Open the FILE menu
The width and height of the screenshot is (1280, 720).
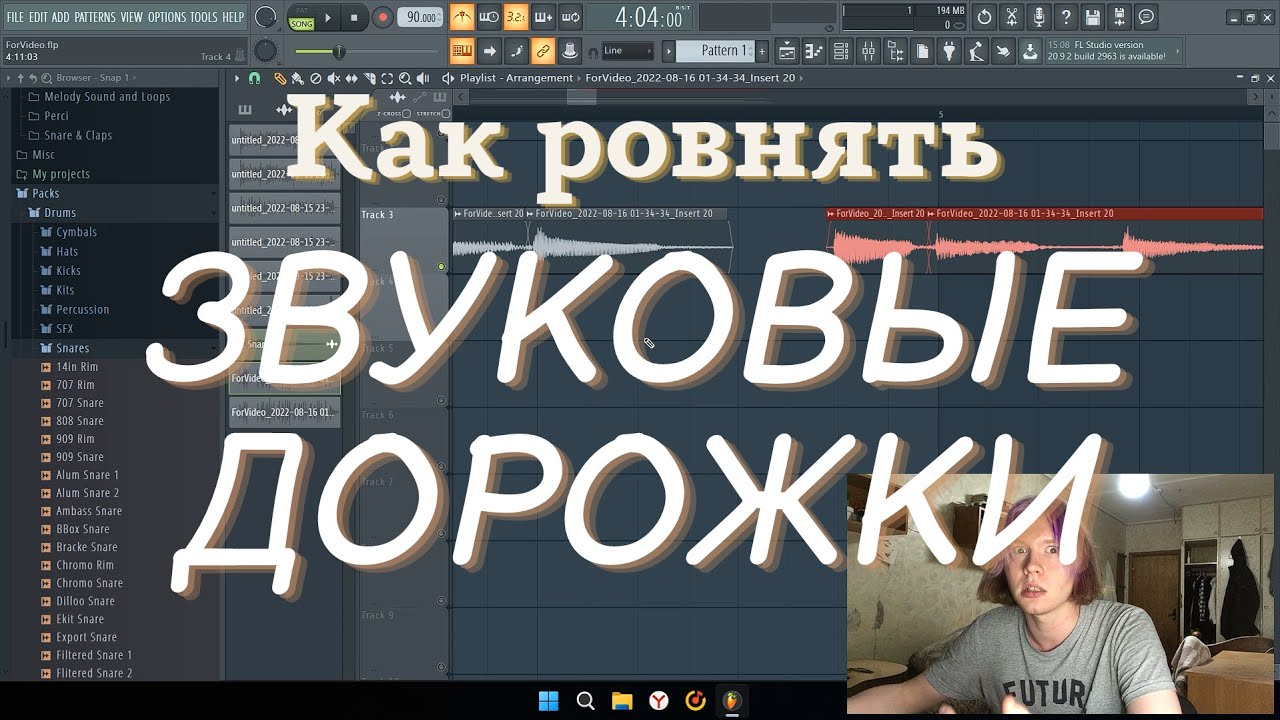pyautogui.click(x=15, y=17)
